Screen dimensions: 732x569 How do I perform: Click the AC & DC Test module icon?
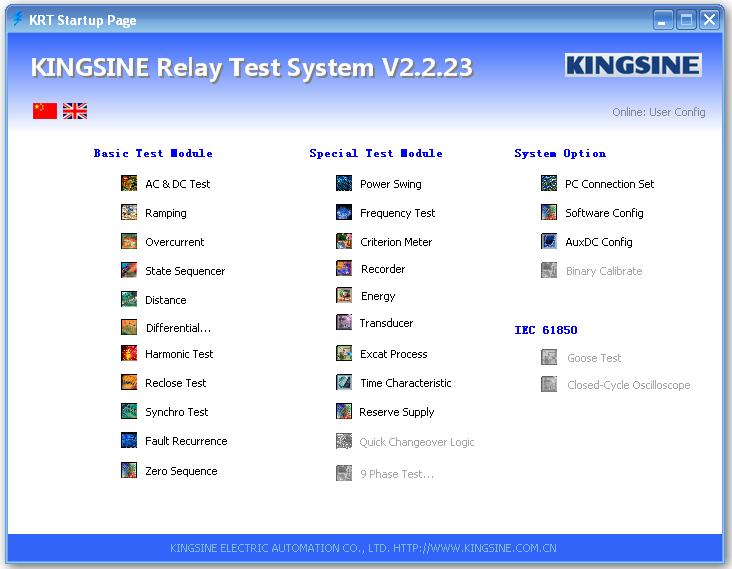point(129,184)
